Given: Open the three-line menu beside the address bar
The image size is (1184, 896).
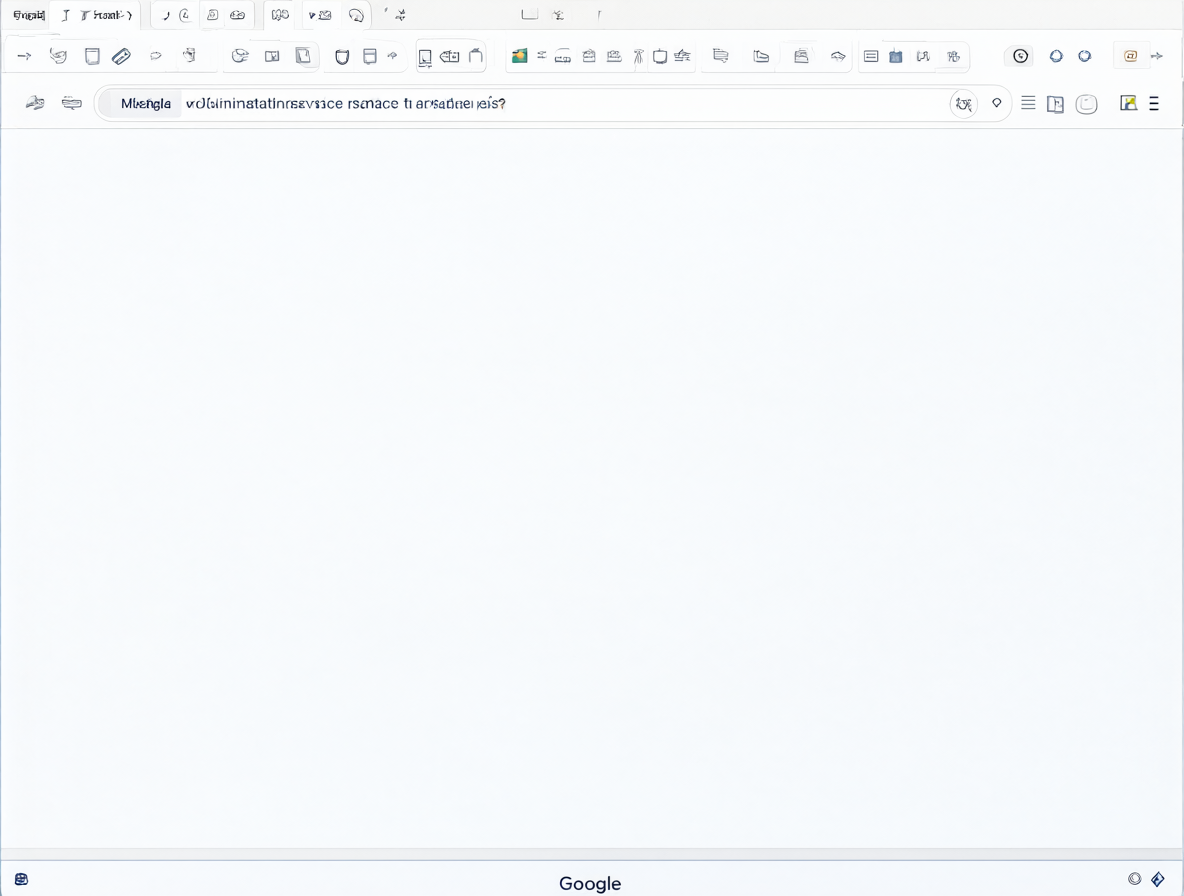Looking at the screenshot, I should tap(1154, 103).
